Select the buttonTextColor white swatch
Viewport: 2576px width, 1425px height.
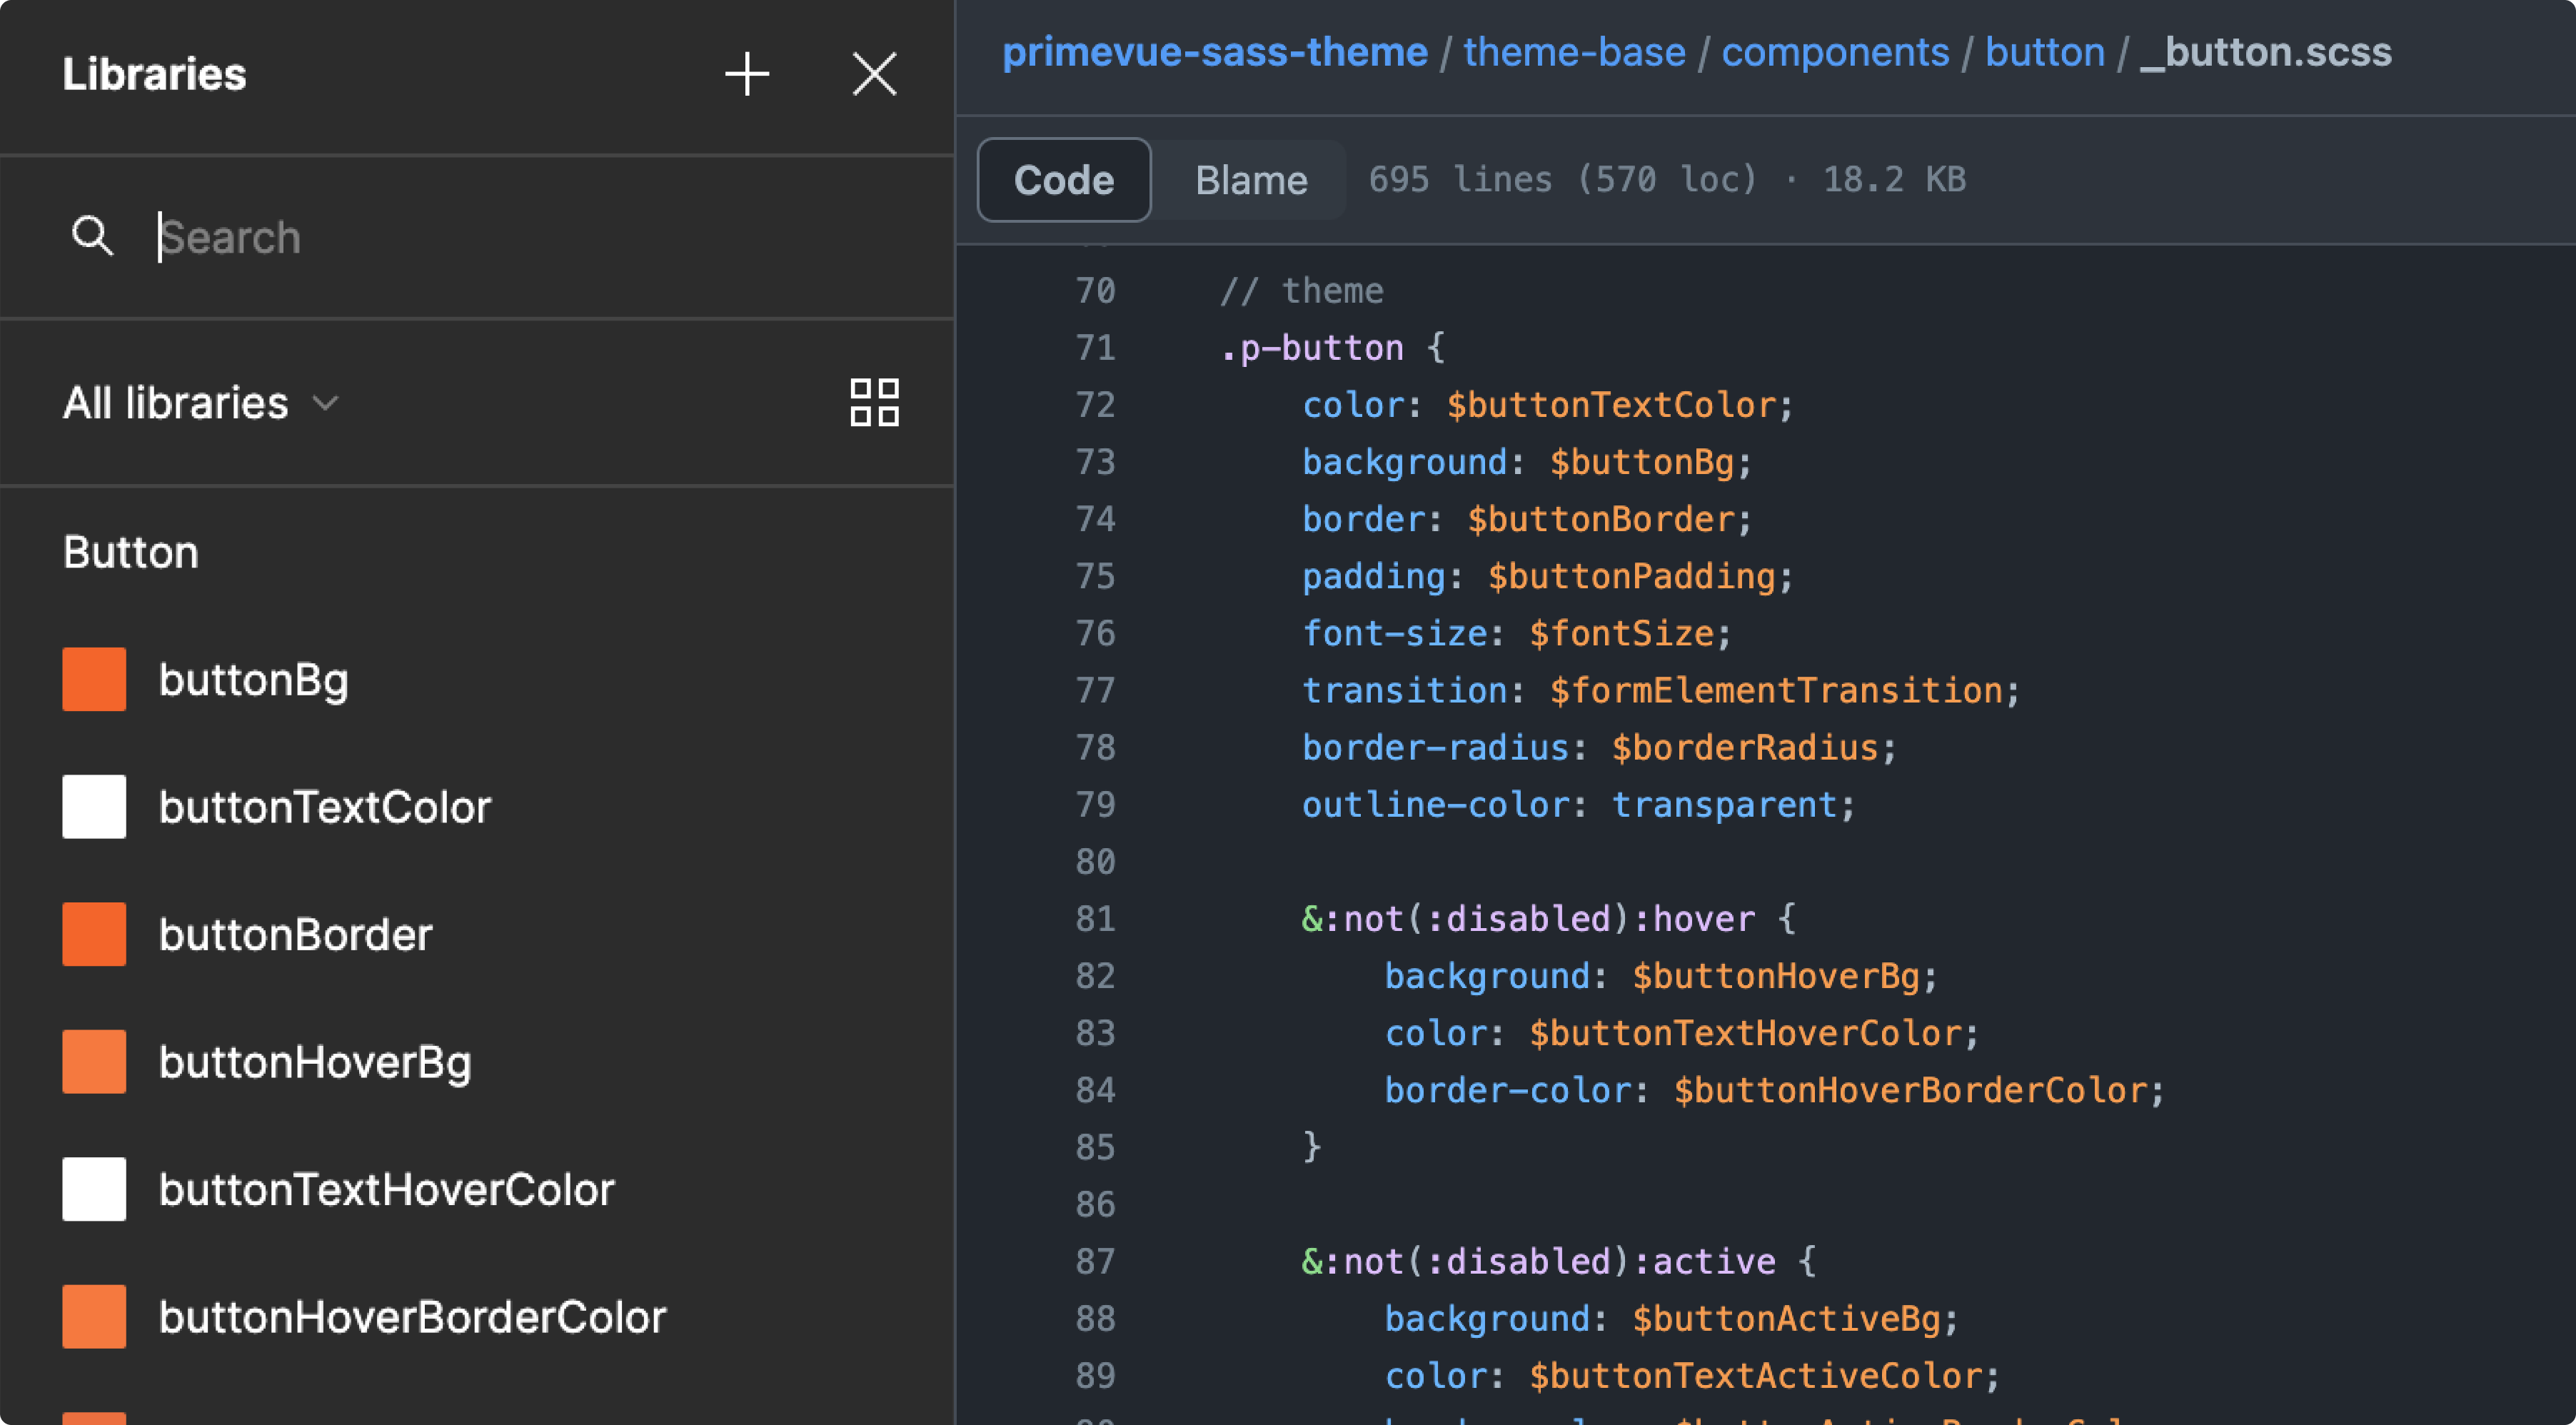(94, 807)
